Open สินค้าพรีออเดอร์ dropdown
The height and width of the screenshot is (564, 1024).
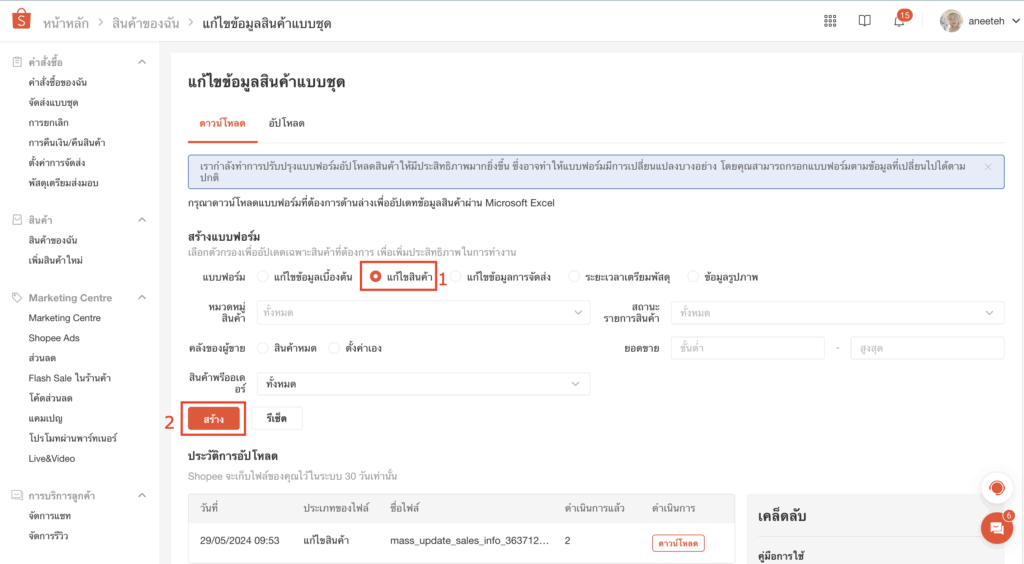click(x=423, y=384)
